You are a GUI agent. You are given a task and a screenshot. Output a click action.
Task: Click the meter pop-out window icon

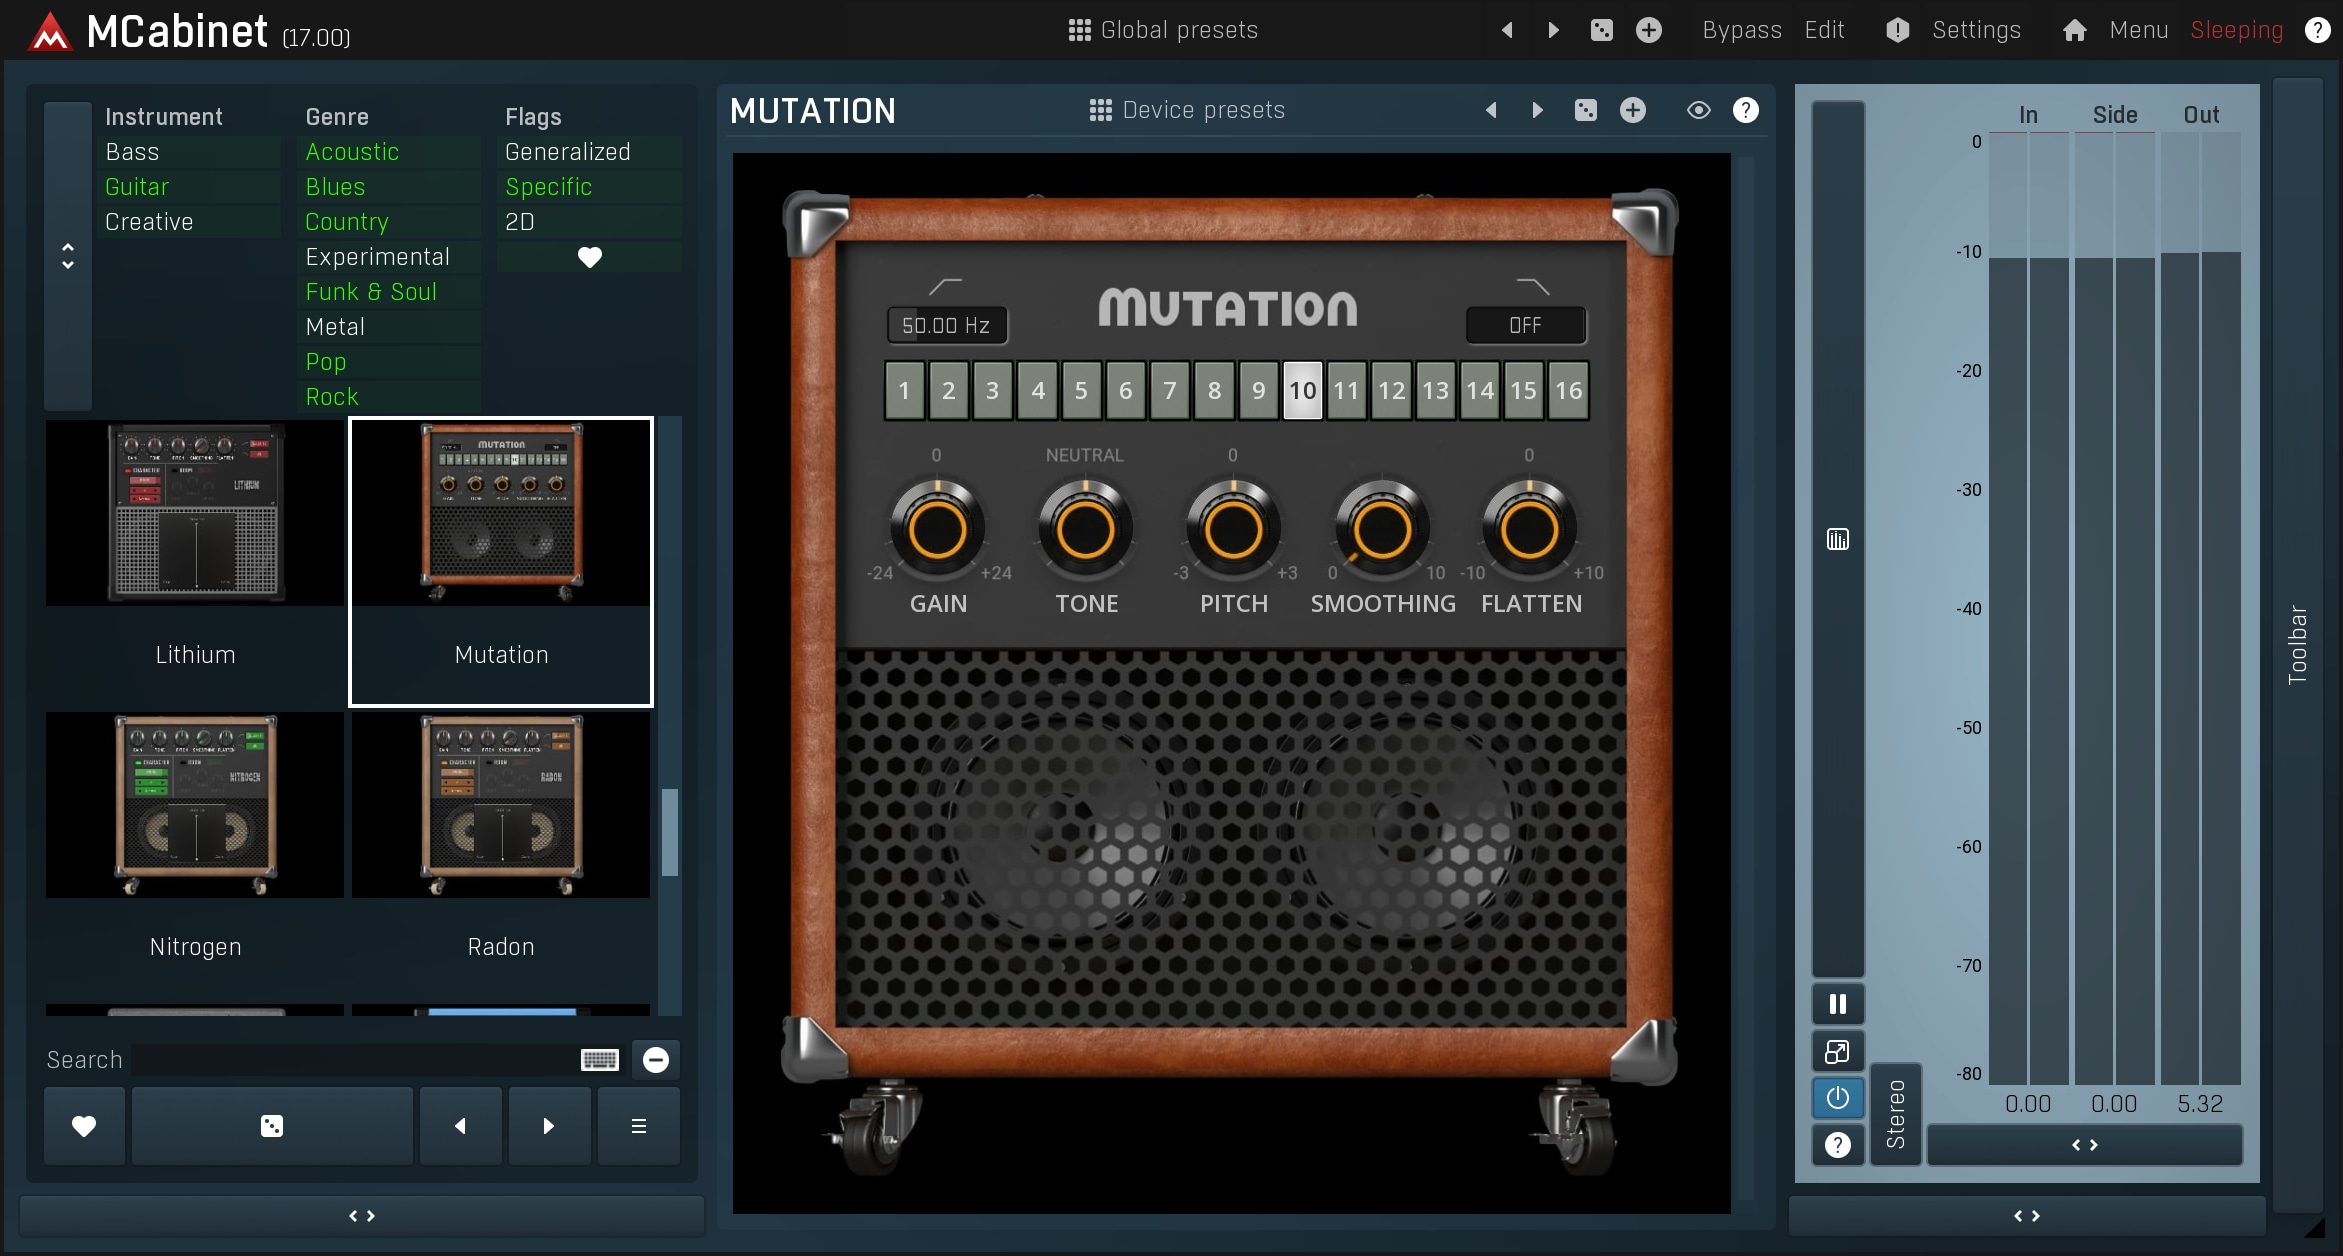1837,1051
